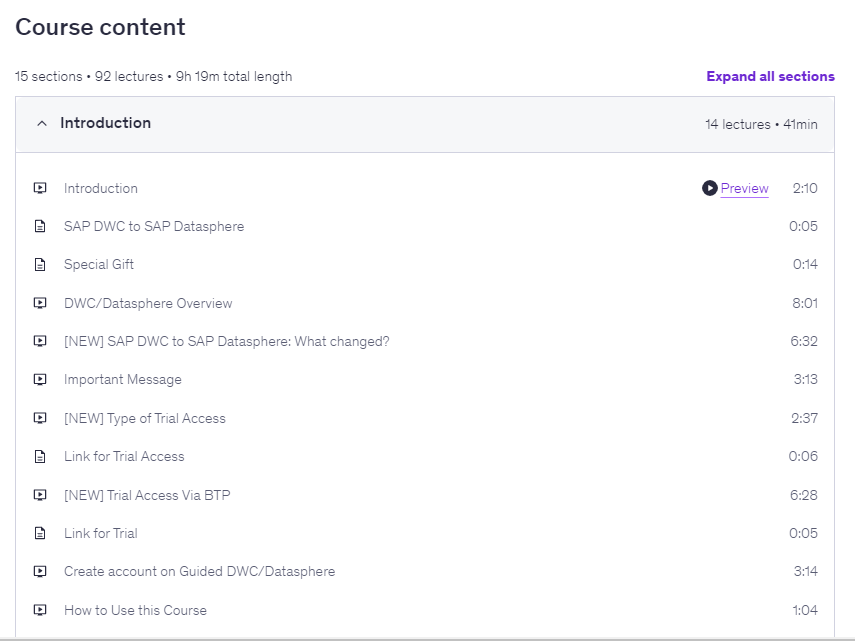Click the video icon beside the Introduction lecture
The width and height of the screenshot is (855, 641).
tap(40, 188)
